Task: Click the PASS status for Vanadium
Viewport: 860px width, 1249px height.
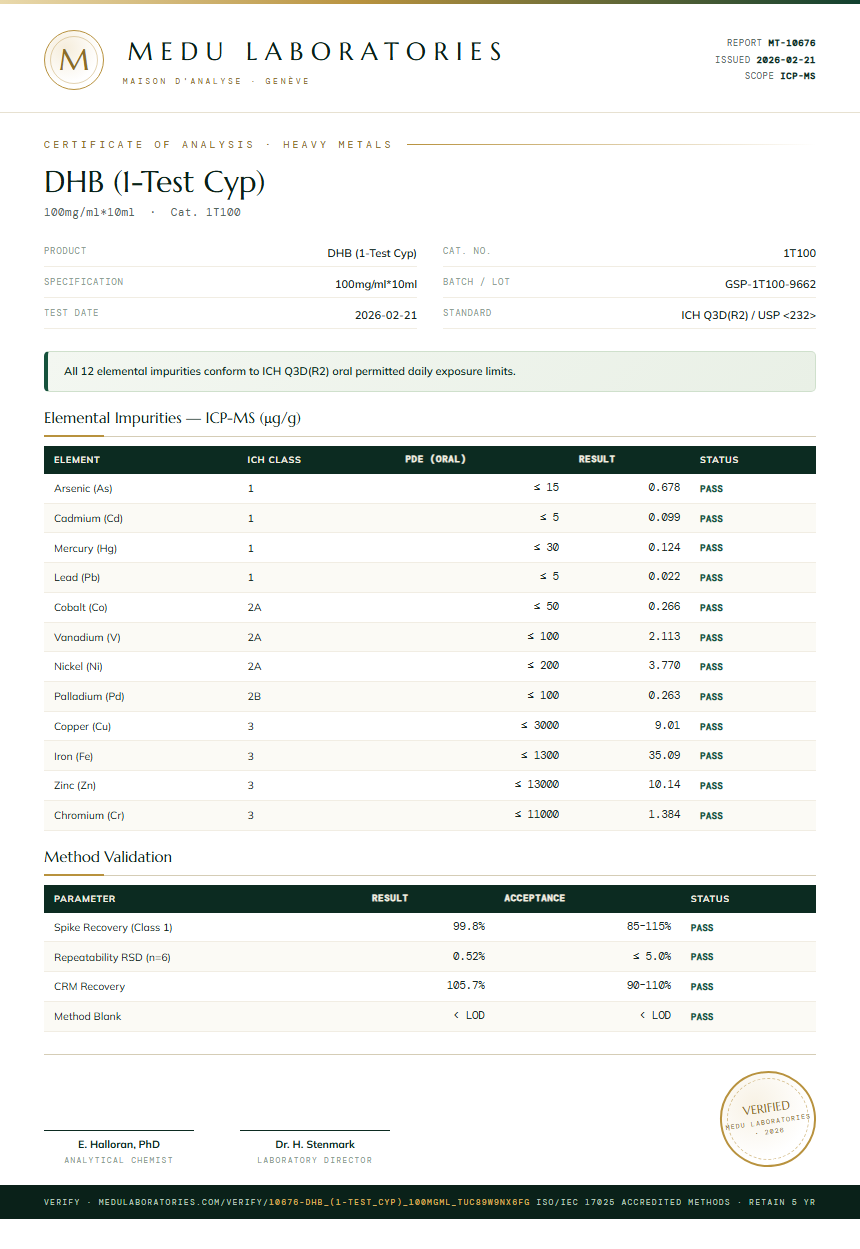Action: click(711, 638)
